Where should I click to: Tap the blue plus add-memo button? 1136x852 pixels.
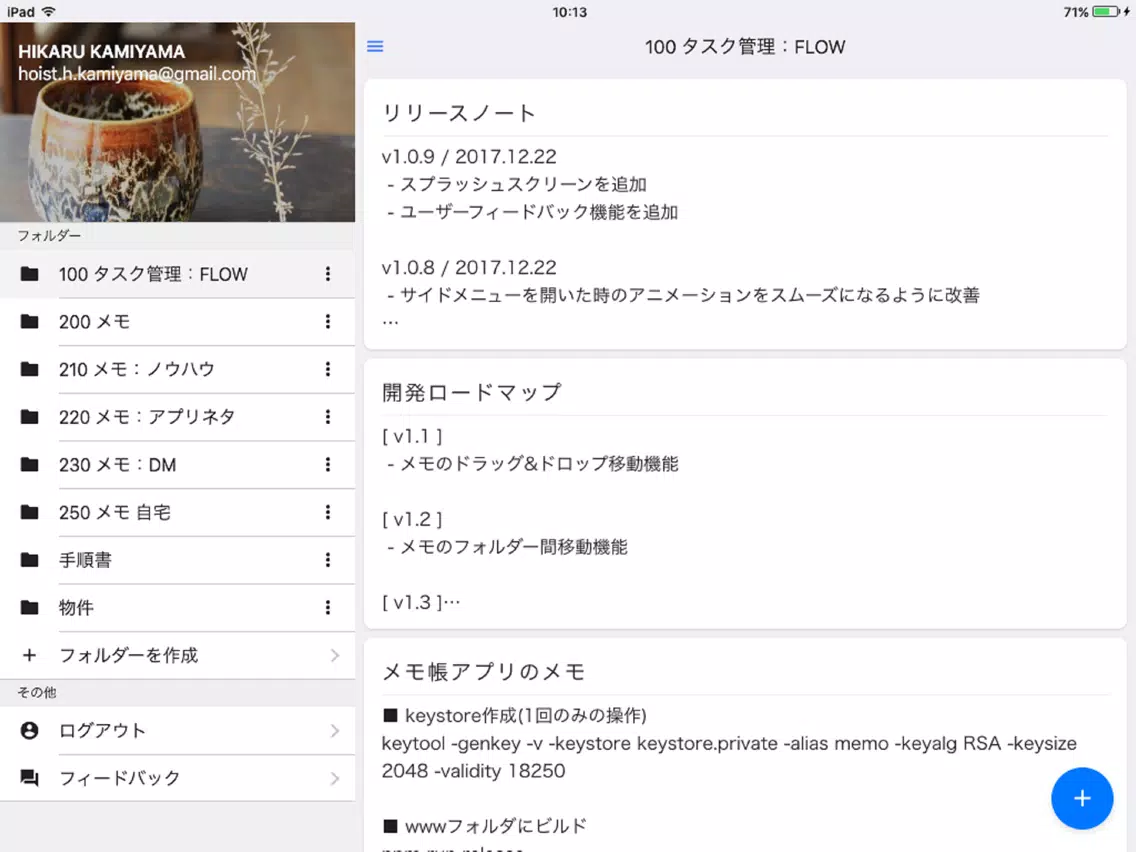(x=1082, y=798)
